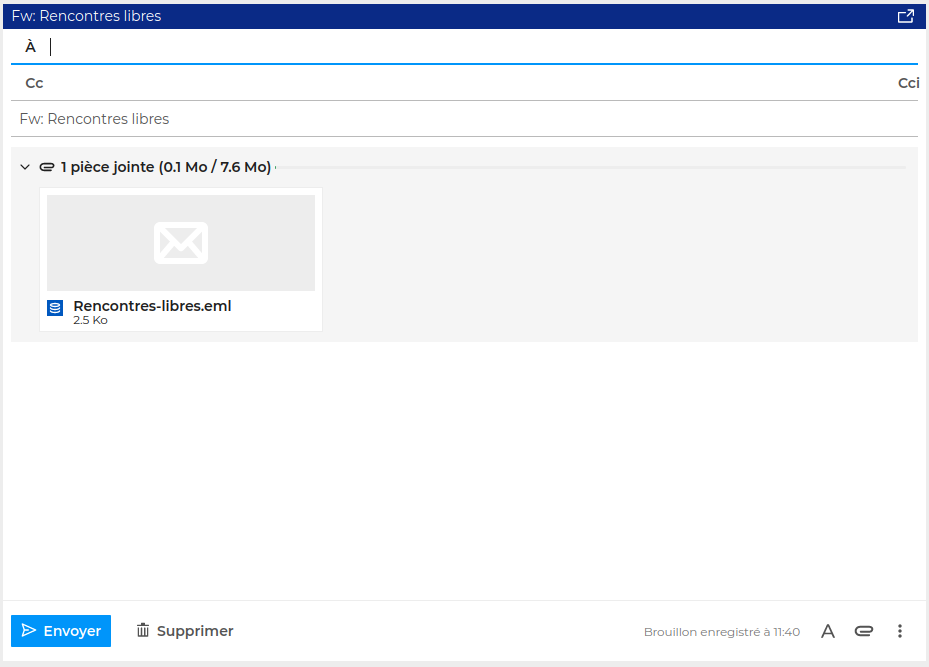Delete the draft with Supprimer

tap(185, 631)
